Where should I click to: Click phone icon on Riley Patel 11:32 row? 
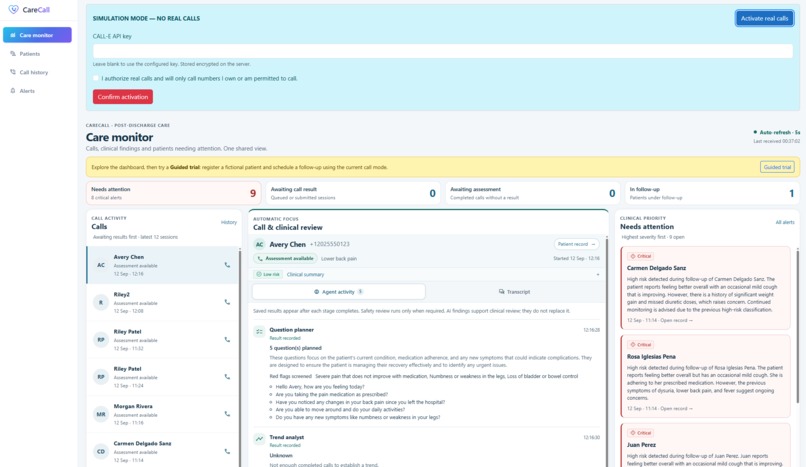pos(227,340)
